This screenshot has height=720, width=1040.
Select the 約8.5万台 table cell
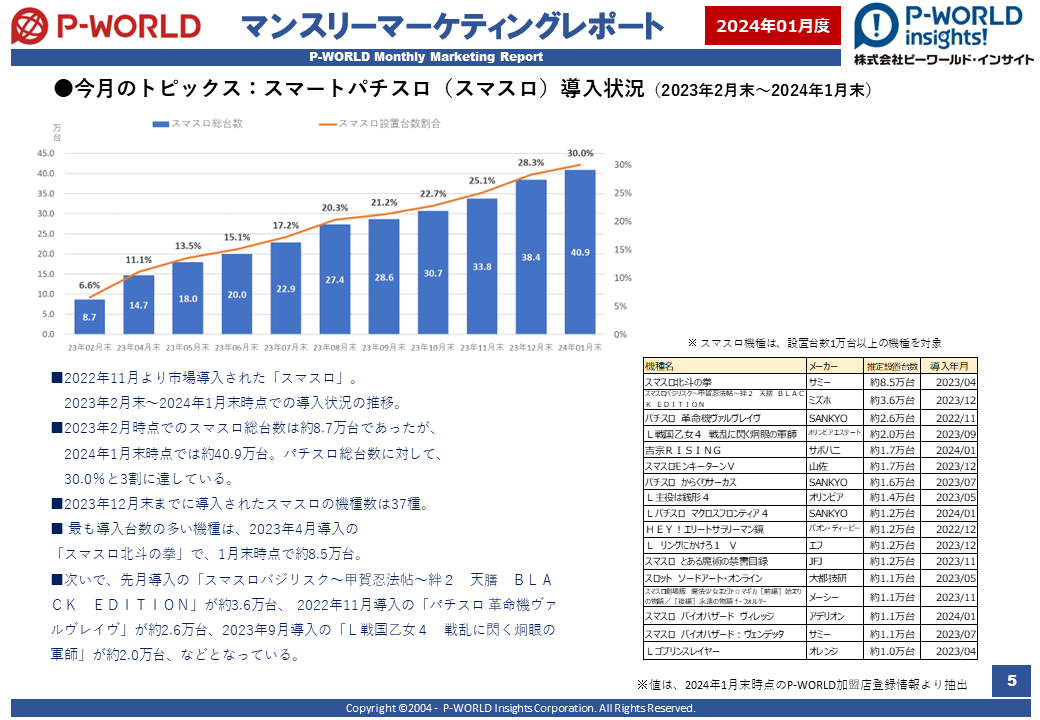coord(892,383)
